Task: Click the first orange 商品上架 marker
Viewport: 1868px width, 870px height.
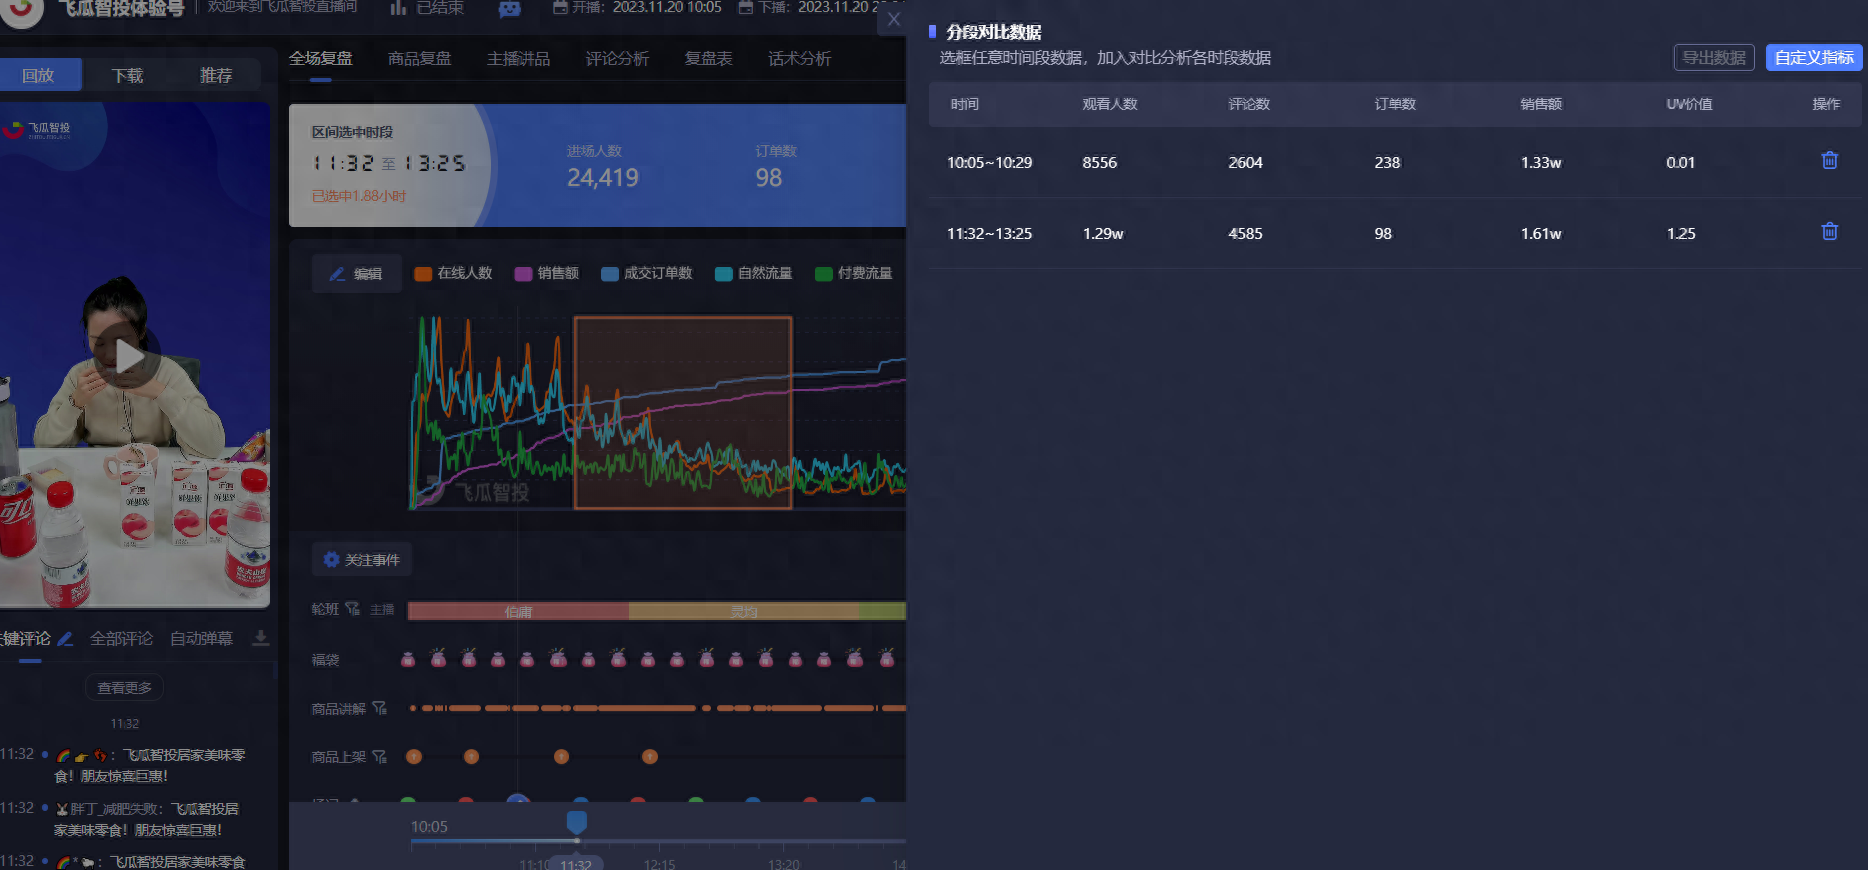Action: (x=414, y=757)
